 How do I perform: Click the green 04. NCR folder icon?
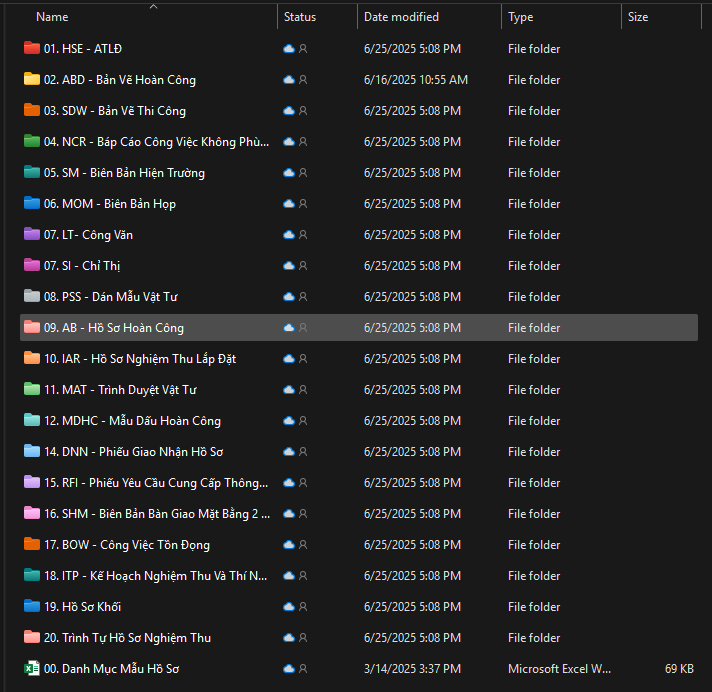click(31, 141)
